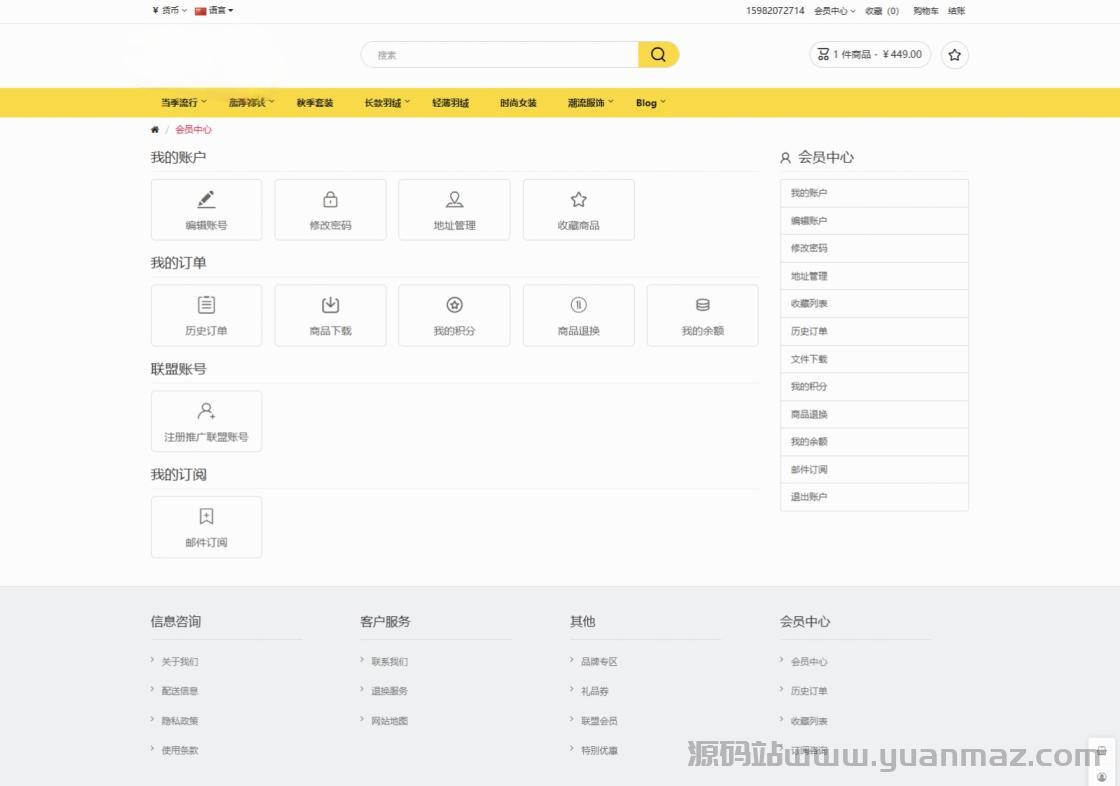Click 退出账户 in the sidebar
Viewport: 1120px width, 786px height.
coord(809,497)
